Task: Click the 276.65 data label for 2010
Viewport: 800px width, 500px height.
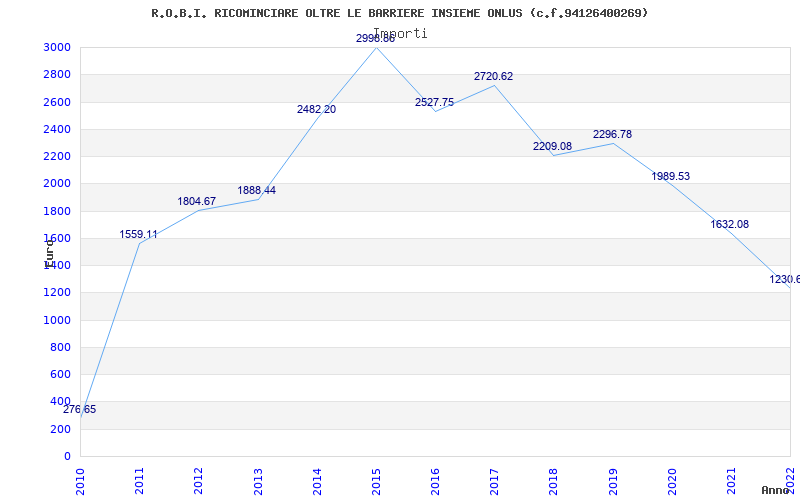Action: click(x=80, y=410)
